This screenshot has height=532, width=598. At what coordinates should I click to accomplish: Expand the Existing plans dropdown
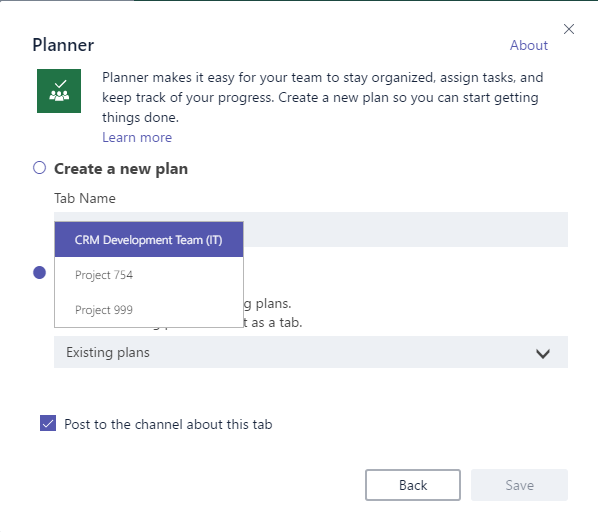click(311, 352)
